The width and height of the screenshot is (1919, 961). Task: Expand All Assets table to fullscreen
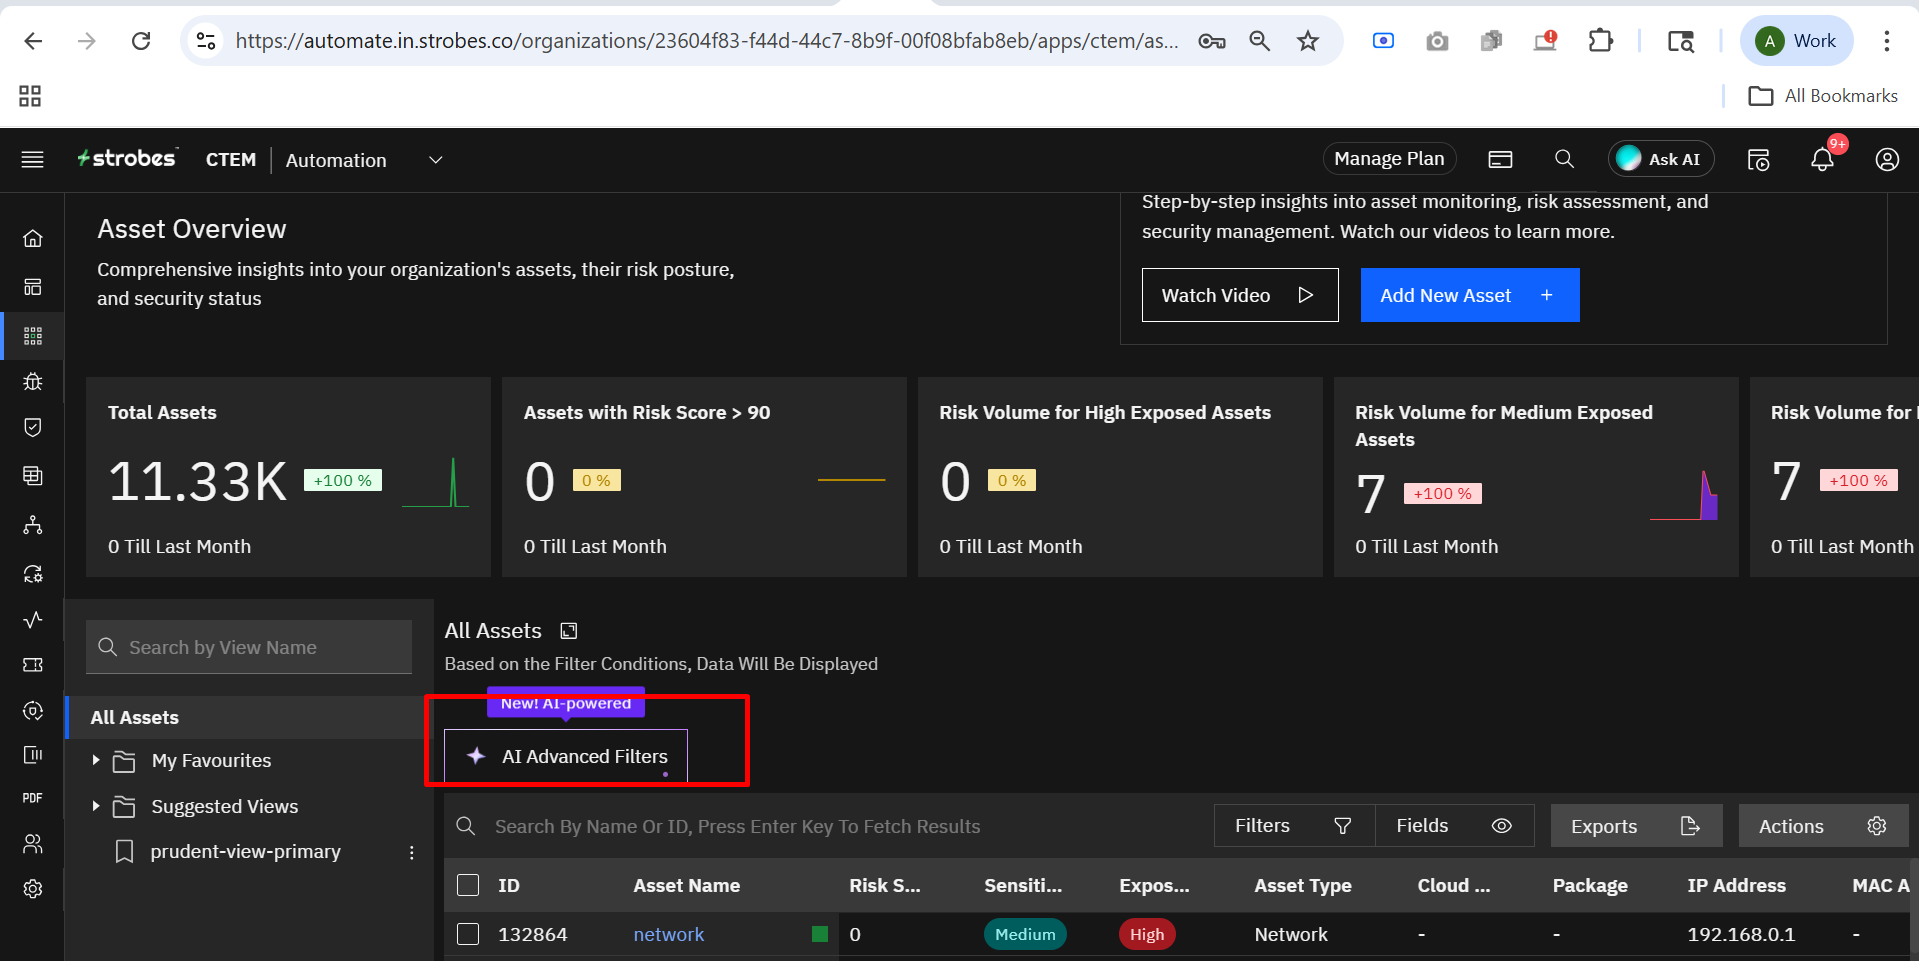(x=569, y=631)
